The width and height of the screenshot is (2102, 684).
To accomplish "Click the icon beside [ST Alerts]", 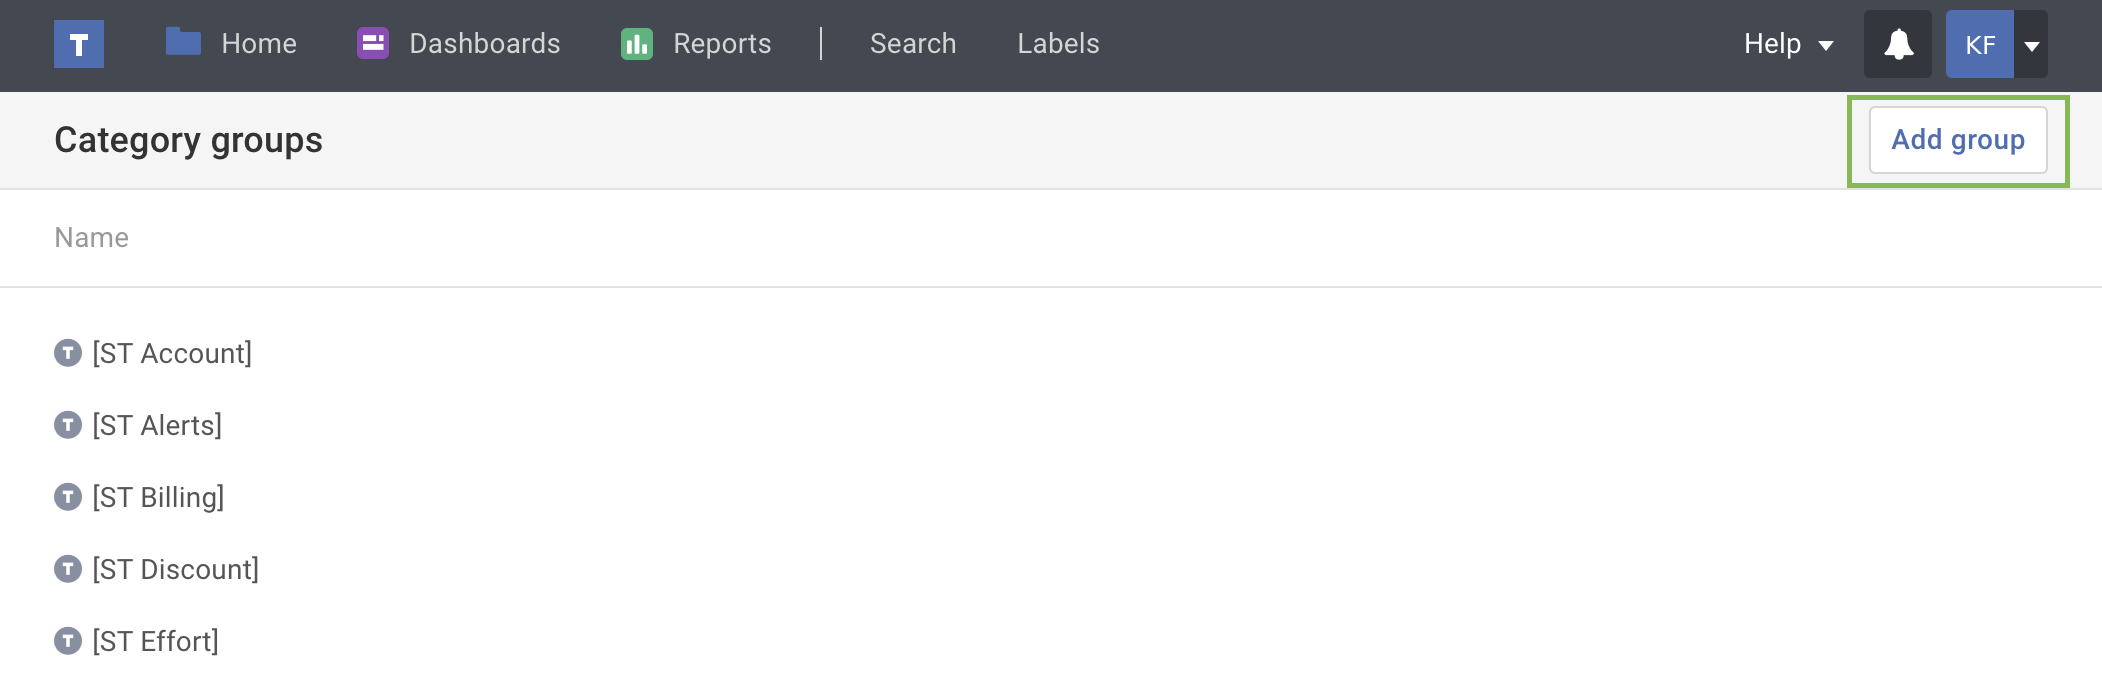I will click(68, 425).
